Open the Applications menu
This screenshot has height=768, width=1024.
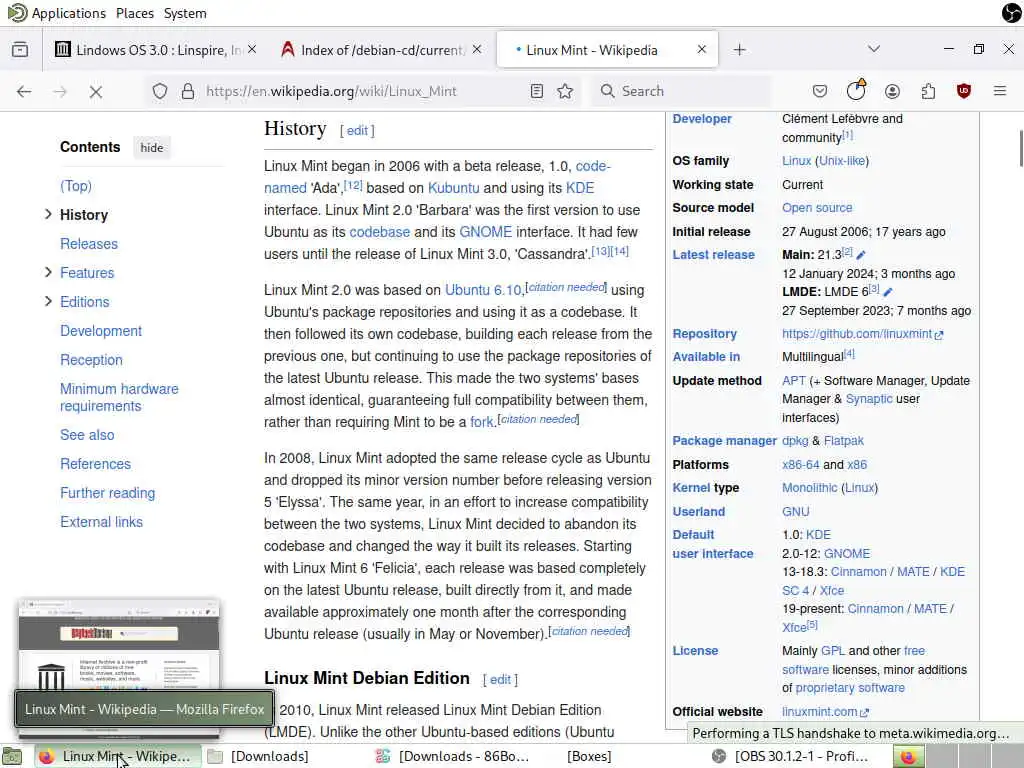coord(69,13)
